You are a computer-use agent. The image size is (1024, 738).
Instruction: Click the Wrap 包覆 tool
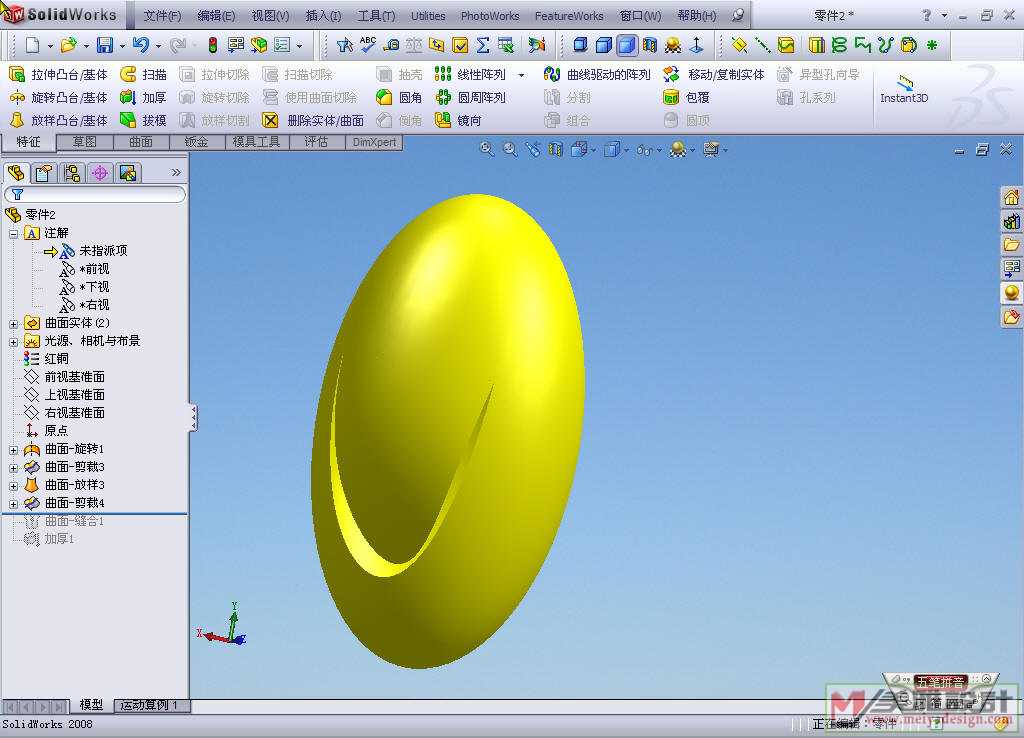click(x=686, y=97)
